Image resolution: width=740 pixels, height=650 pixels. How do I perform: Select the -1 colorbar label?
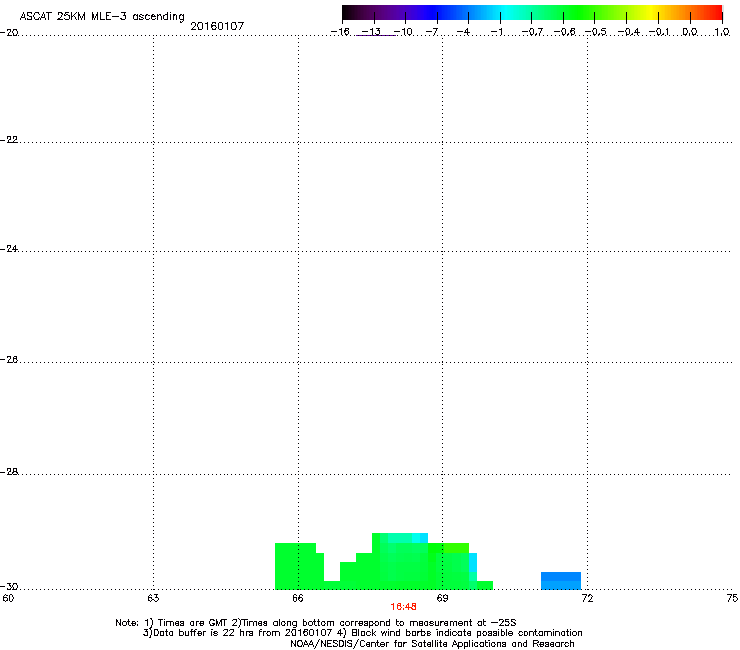(496, 32)
